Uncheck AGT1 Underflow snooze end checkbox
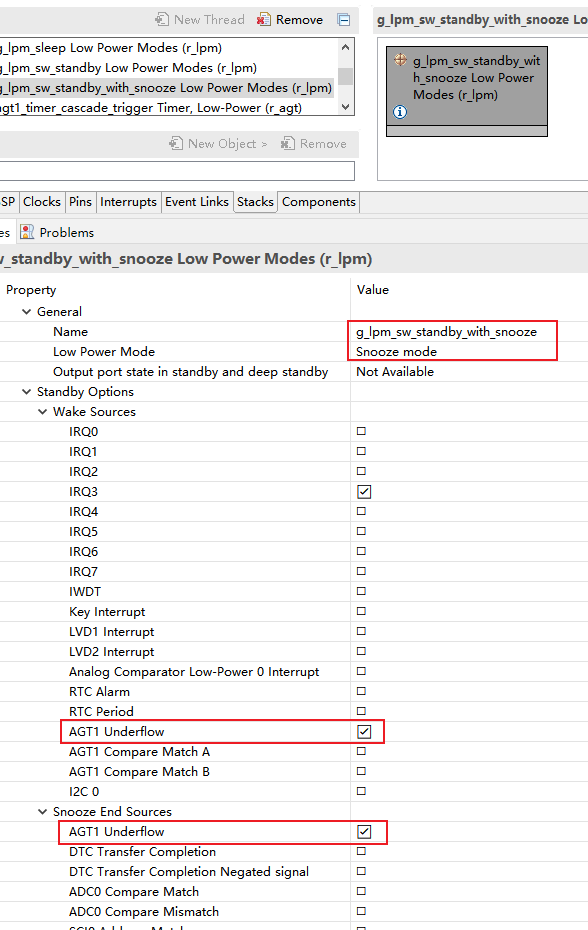 [x=364, y=832]
